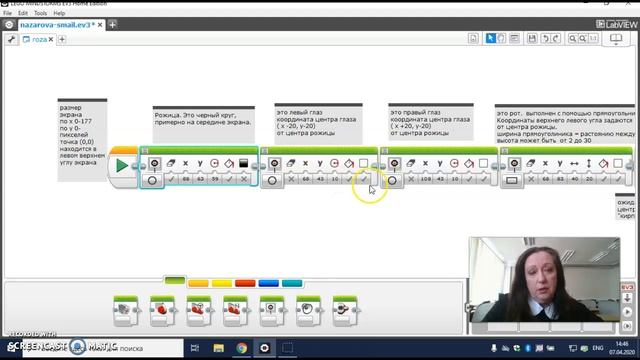The height and width of the screenshot is (360, 640).
Task: Open File Explorer from the taskbar
Action: (x=218, y=348)
